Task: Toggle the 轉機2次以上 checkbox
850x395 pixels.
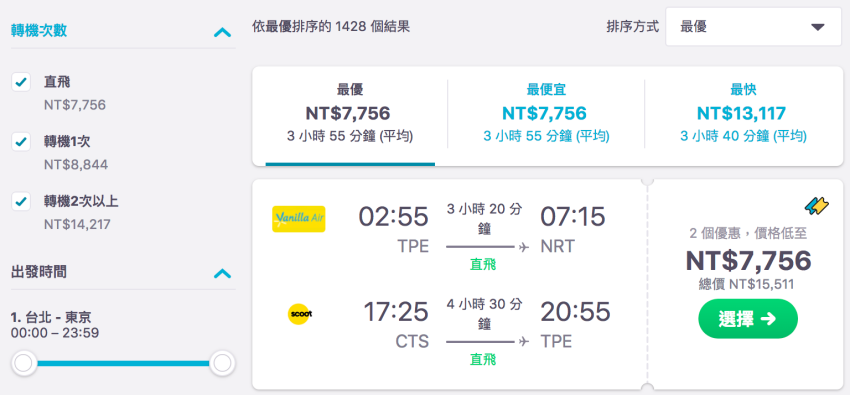Action: (x=21, y=202)
